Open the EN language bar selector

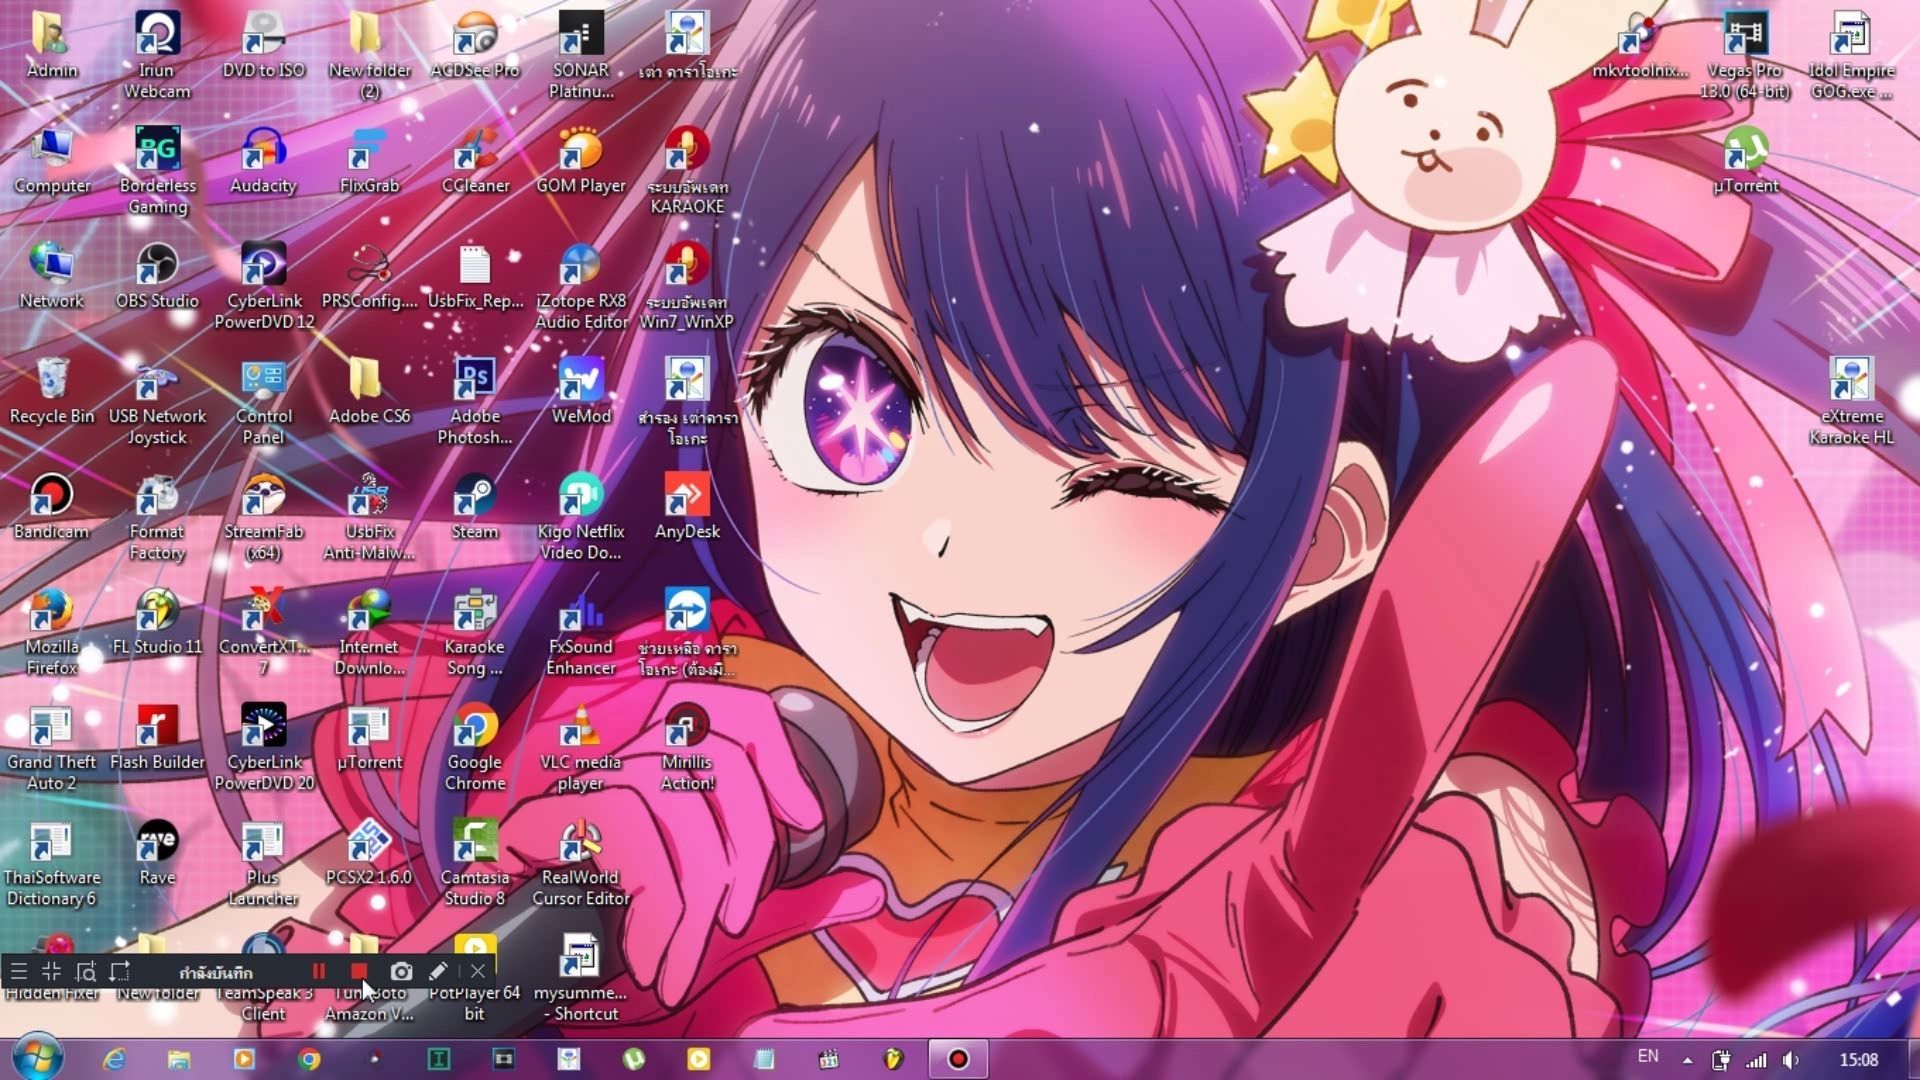tap(1648, 1056)
